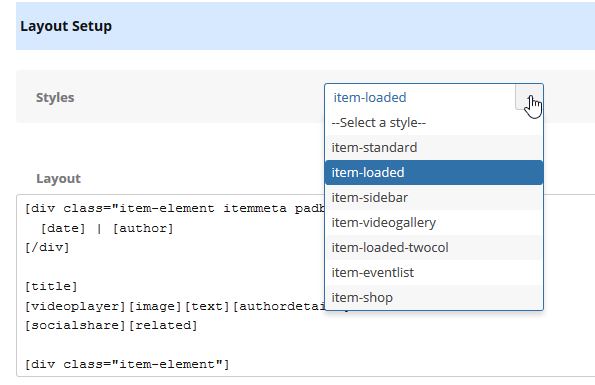The height and width of the screenshot is (385, 595).
Task: Click the Styles field label
Action: tap(55, 97)
